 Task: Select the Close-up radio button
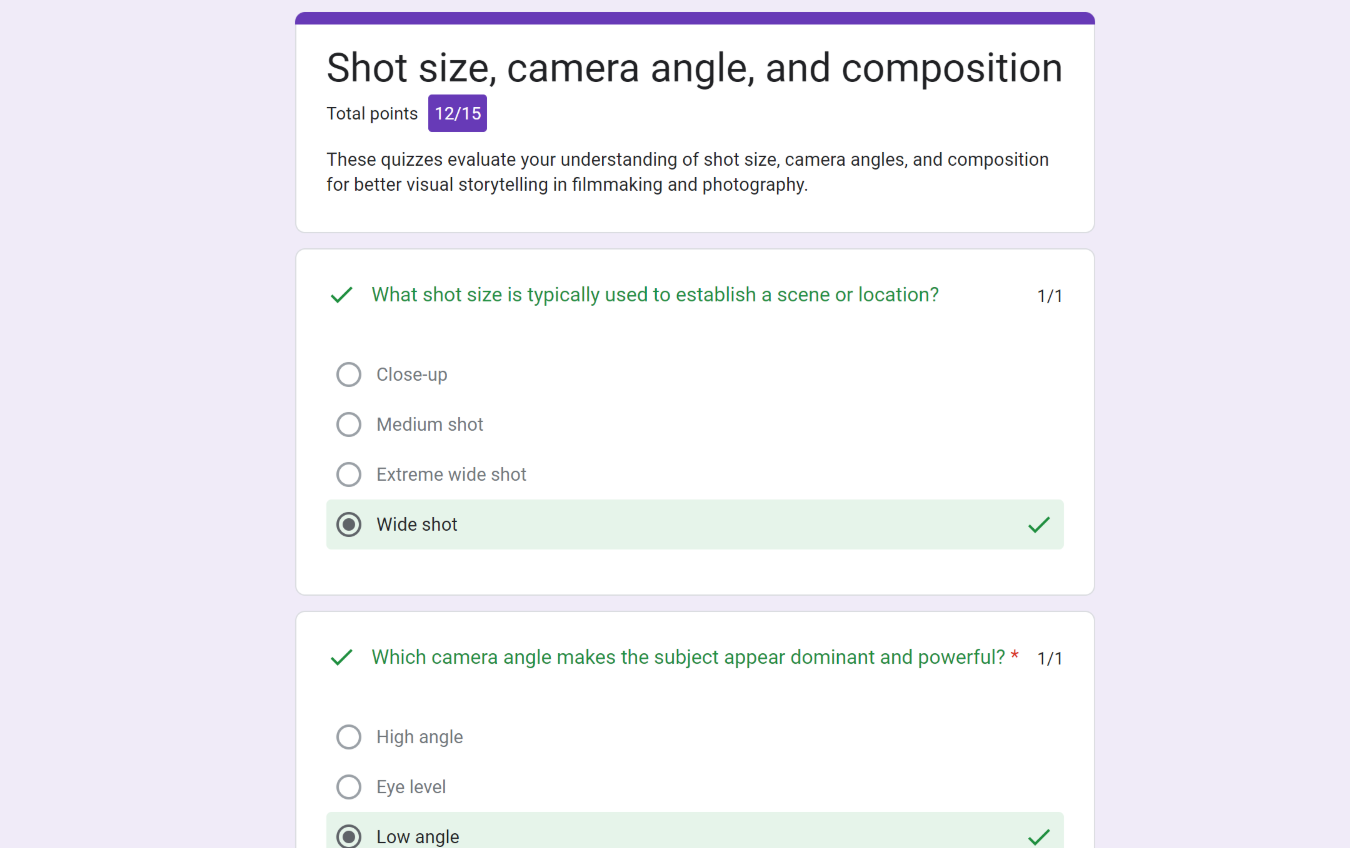pos(349,375)
